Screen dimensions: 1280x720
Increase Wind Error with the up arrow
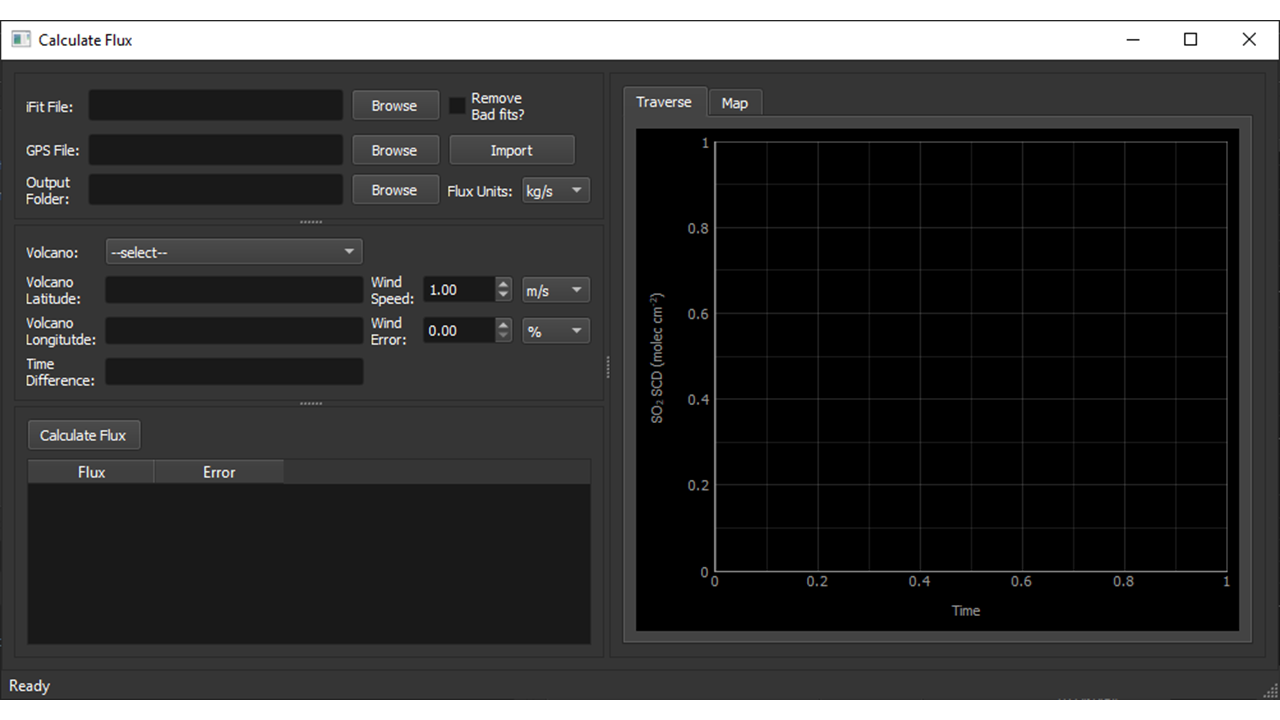coord(504,325)
